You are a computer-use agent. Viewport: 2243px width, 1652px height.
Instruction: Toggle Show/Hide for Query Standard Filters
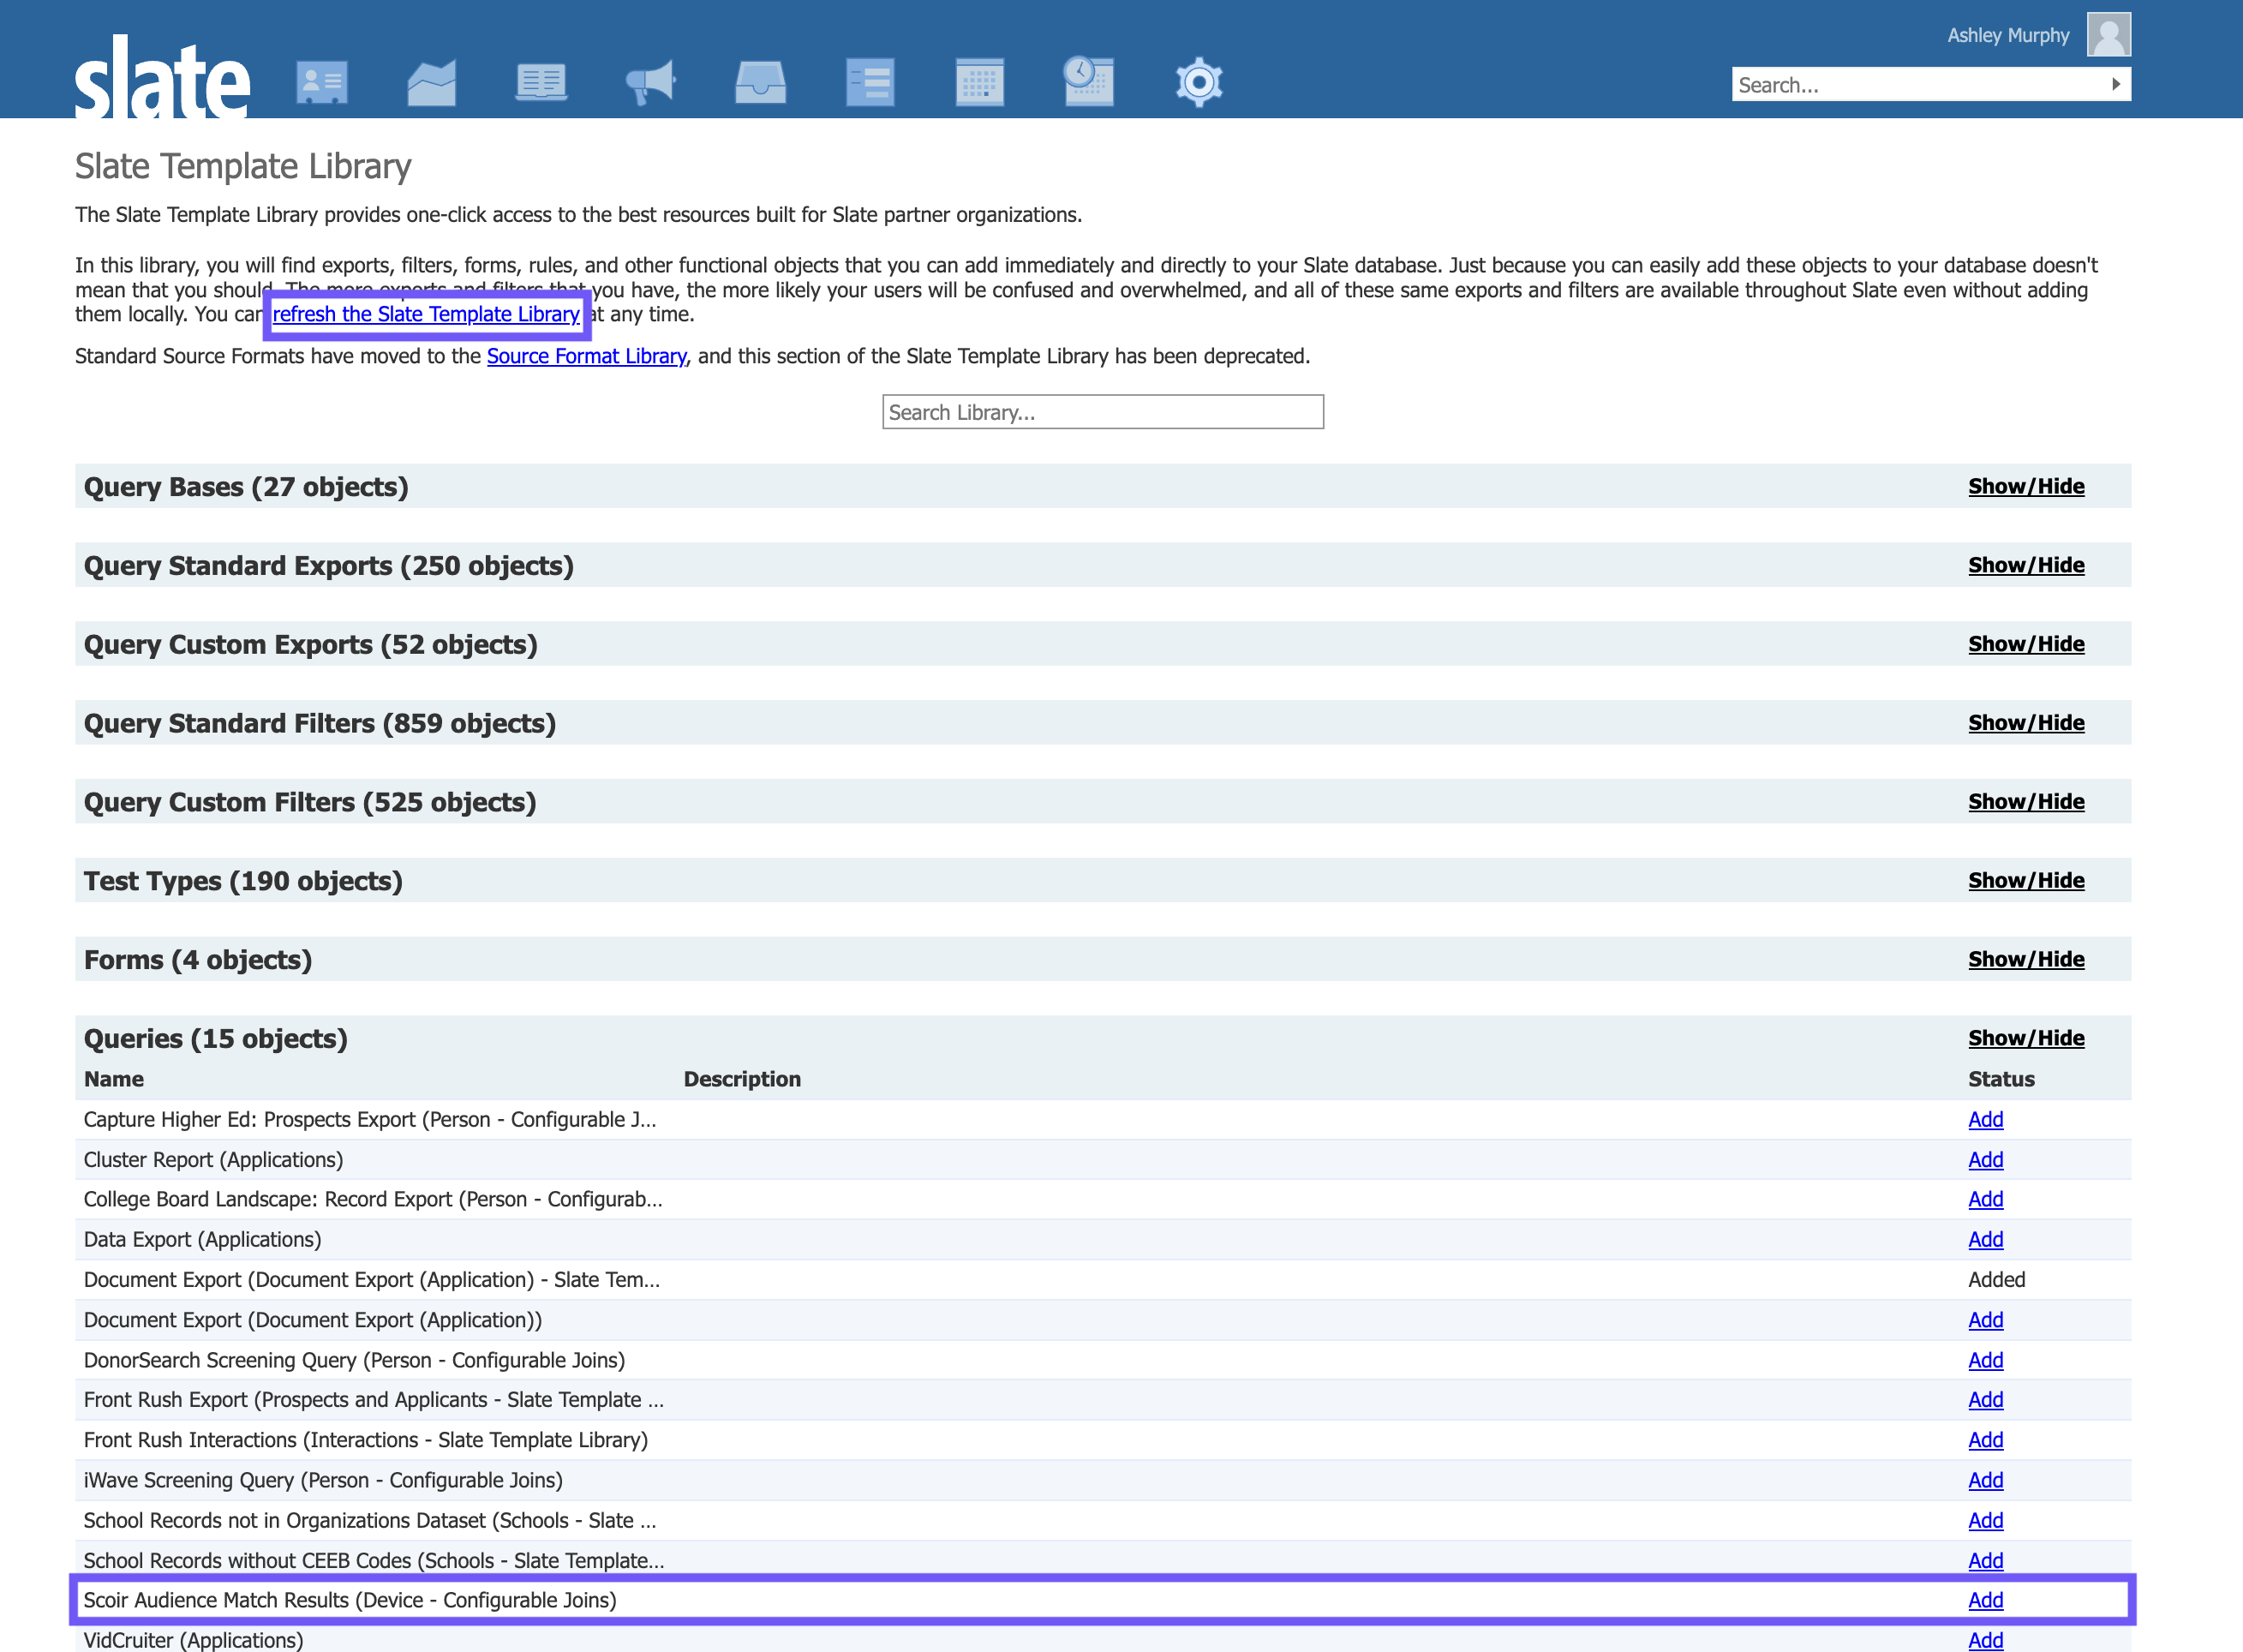click(2026, 723)
